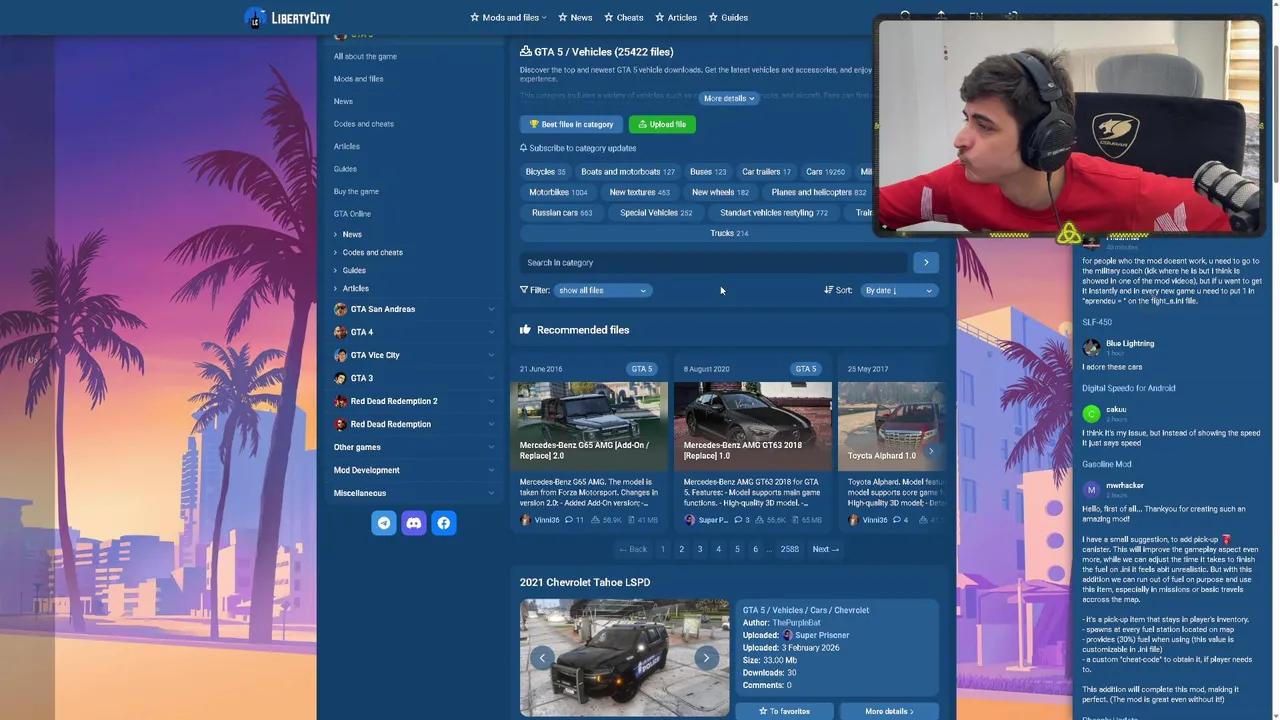Click the GTA San Andreas avatar icon

[340, 309]
